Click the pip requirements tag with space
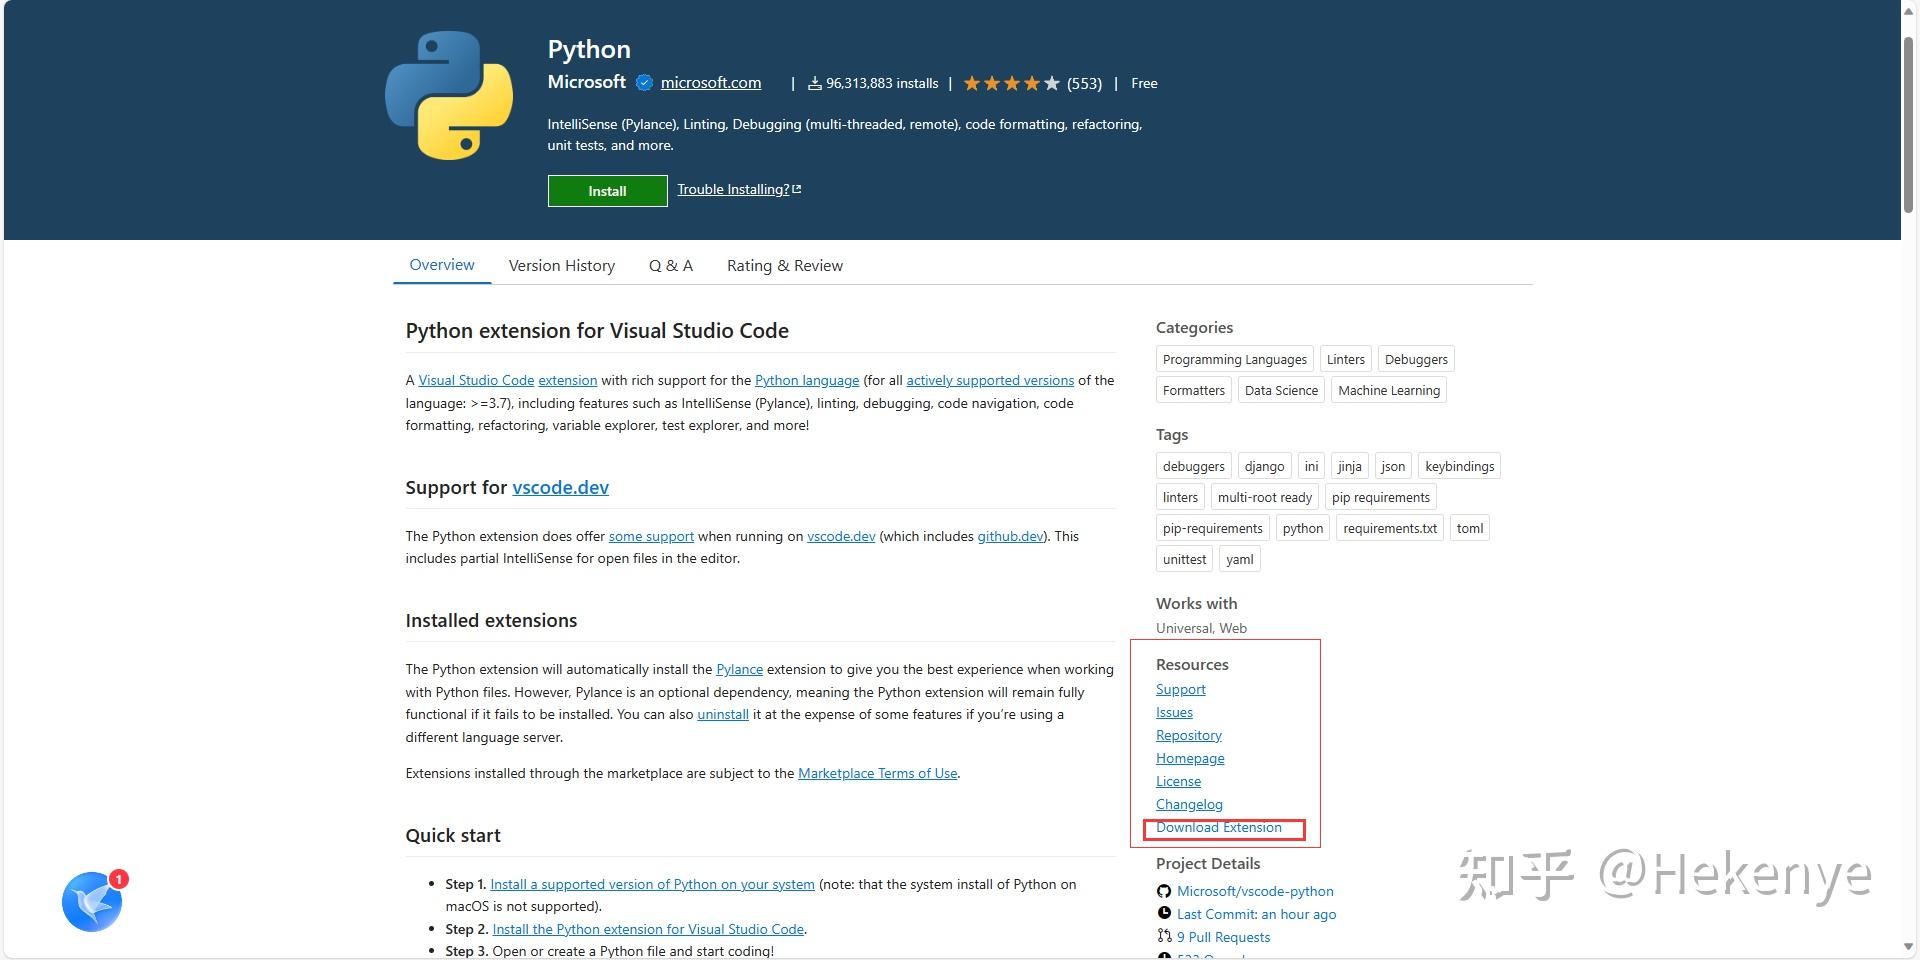Image resolution: width=1920 pixels, height=960 pixels. tap(1381, 497)
